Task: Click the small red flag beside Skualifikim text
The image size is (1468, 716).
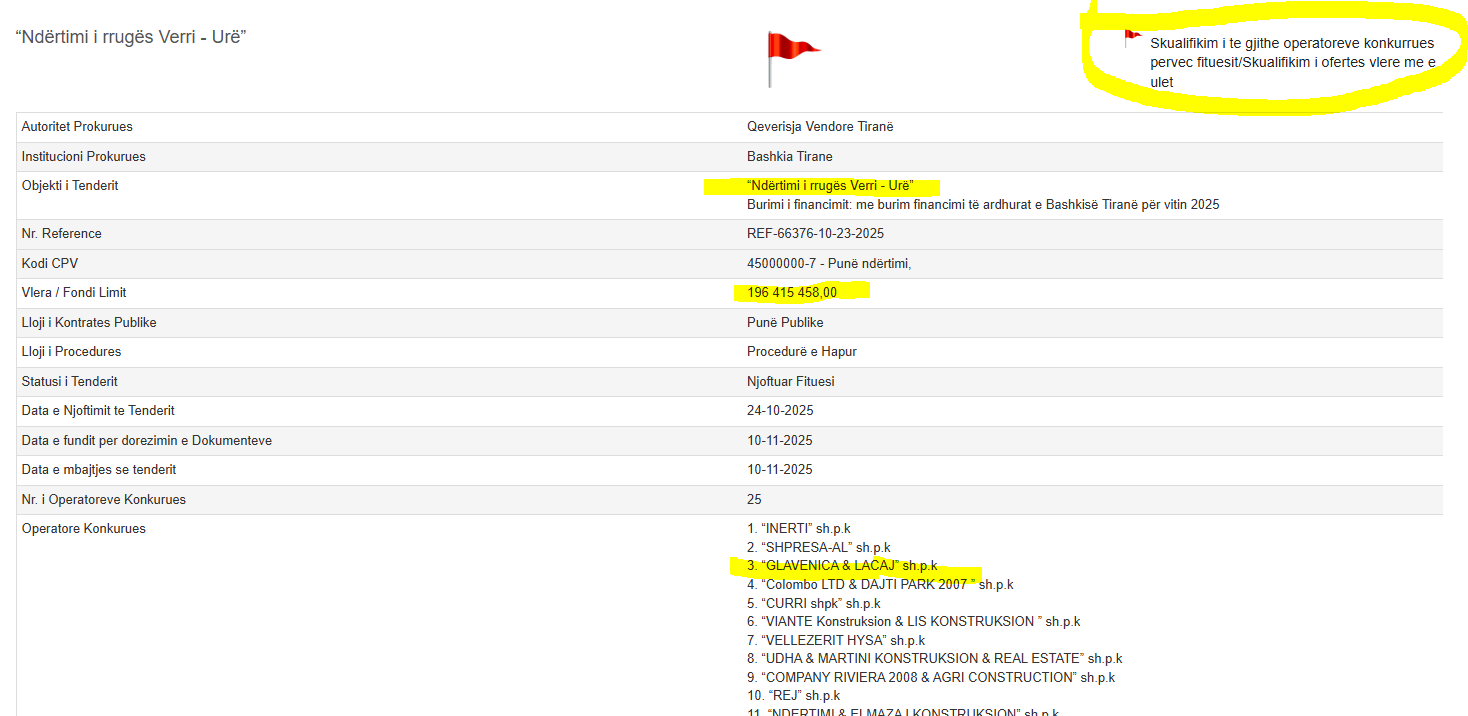Action: tap(1132, 38)
